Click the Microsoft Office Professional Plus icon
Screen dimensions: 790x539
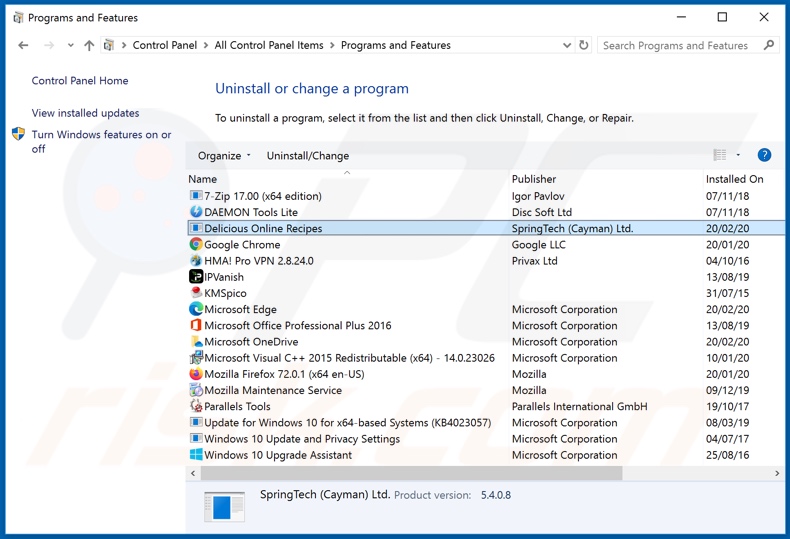pos(195,325)
